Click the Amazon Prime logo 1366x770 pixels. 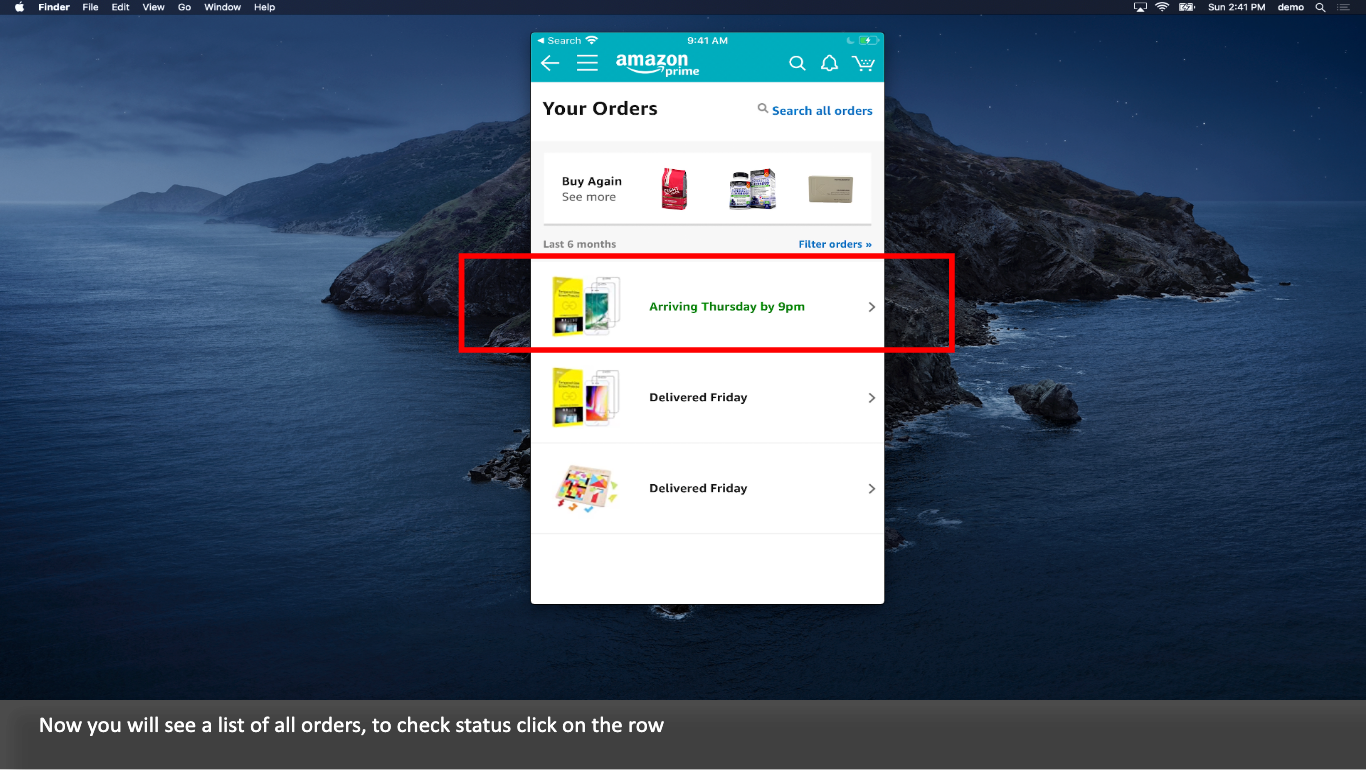point(655,62)
